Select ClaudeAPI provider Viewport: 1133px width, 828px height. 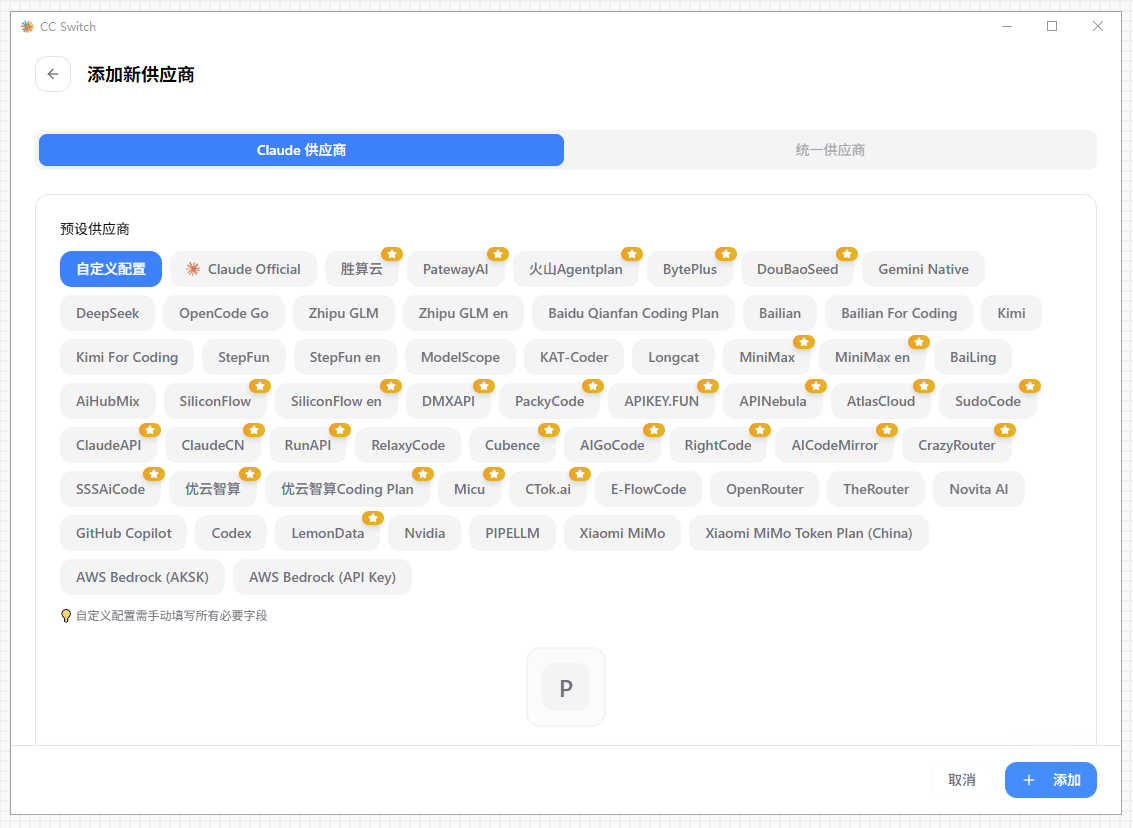[x=108, y=445]
